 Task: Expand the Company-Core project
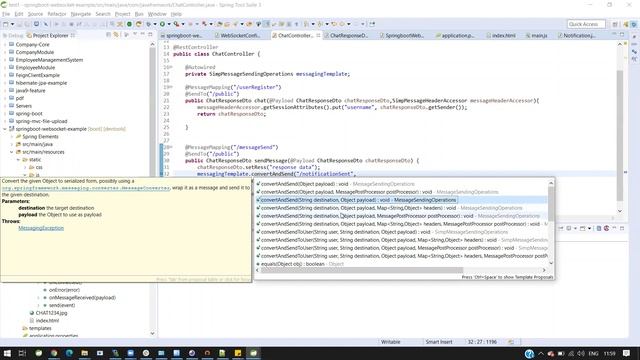click(5, 44)
